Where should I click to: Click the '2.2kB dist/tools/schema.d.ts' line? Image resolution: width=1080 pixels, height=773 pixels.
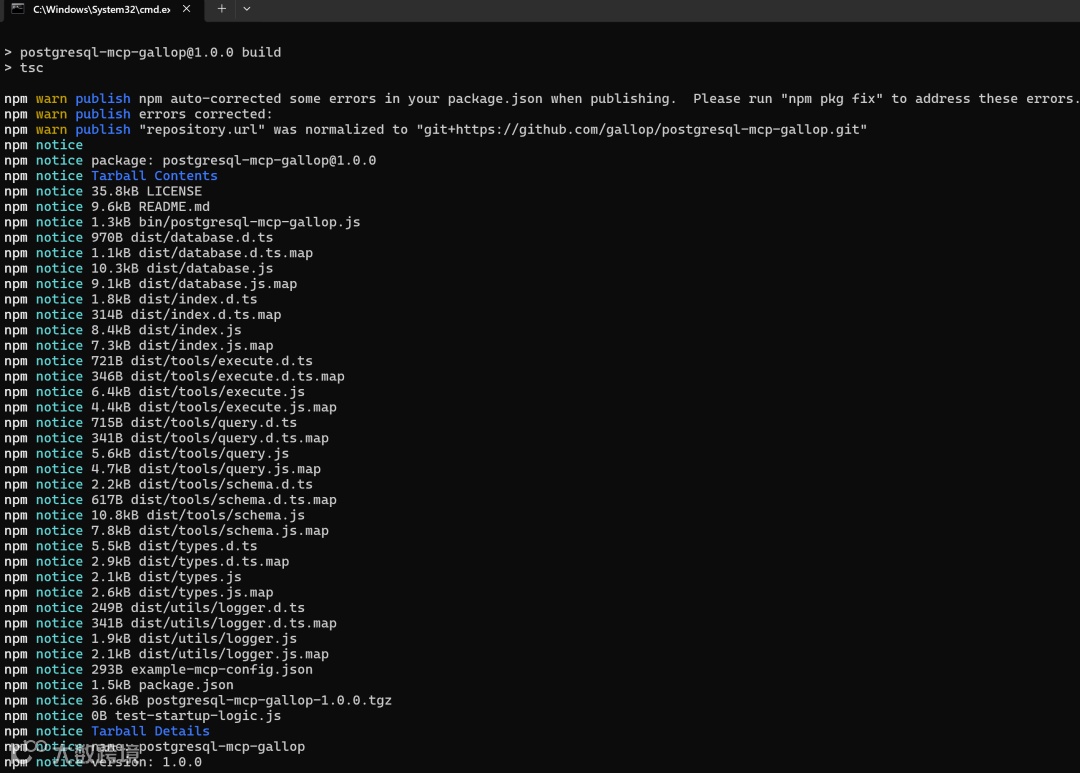click(x=158, y=485)
